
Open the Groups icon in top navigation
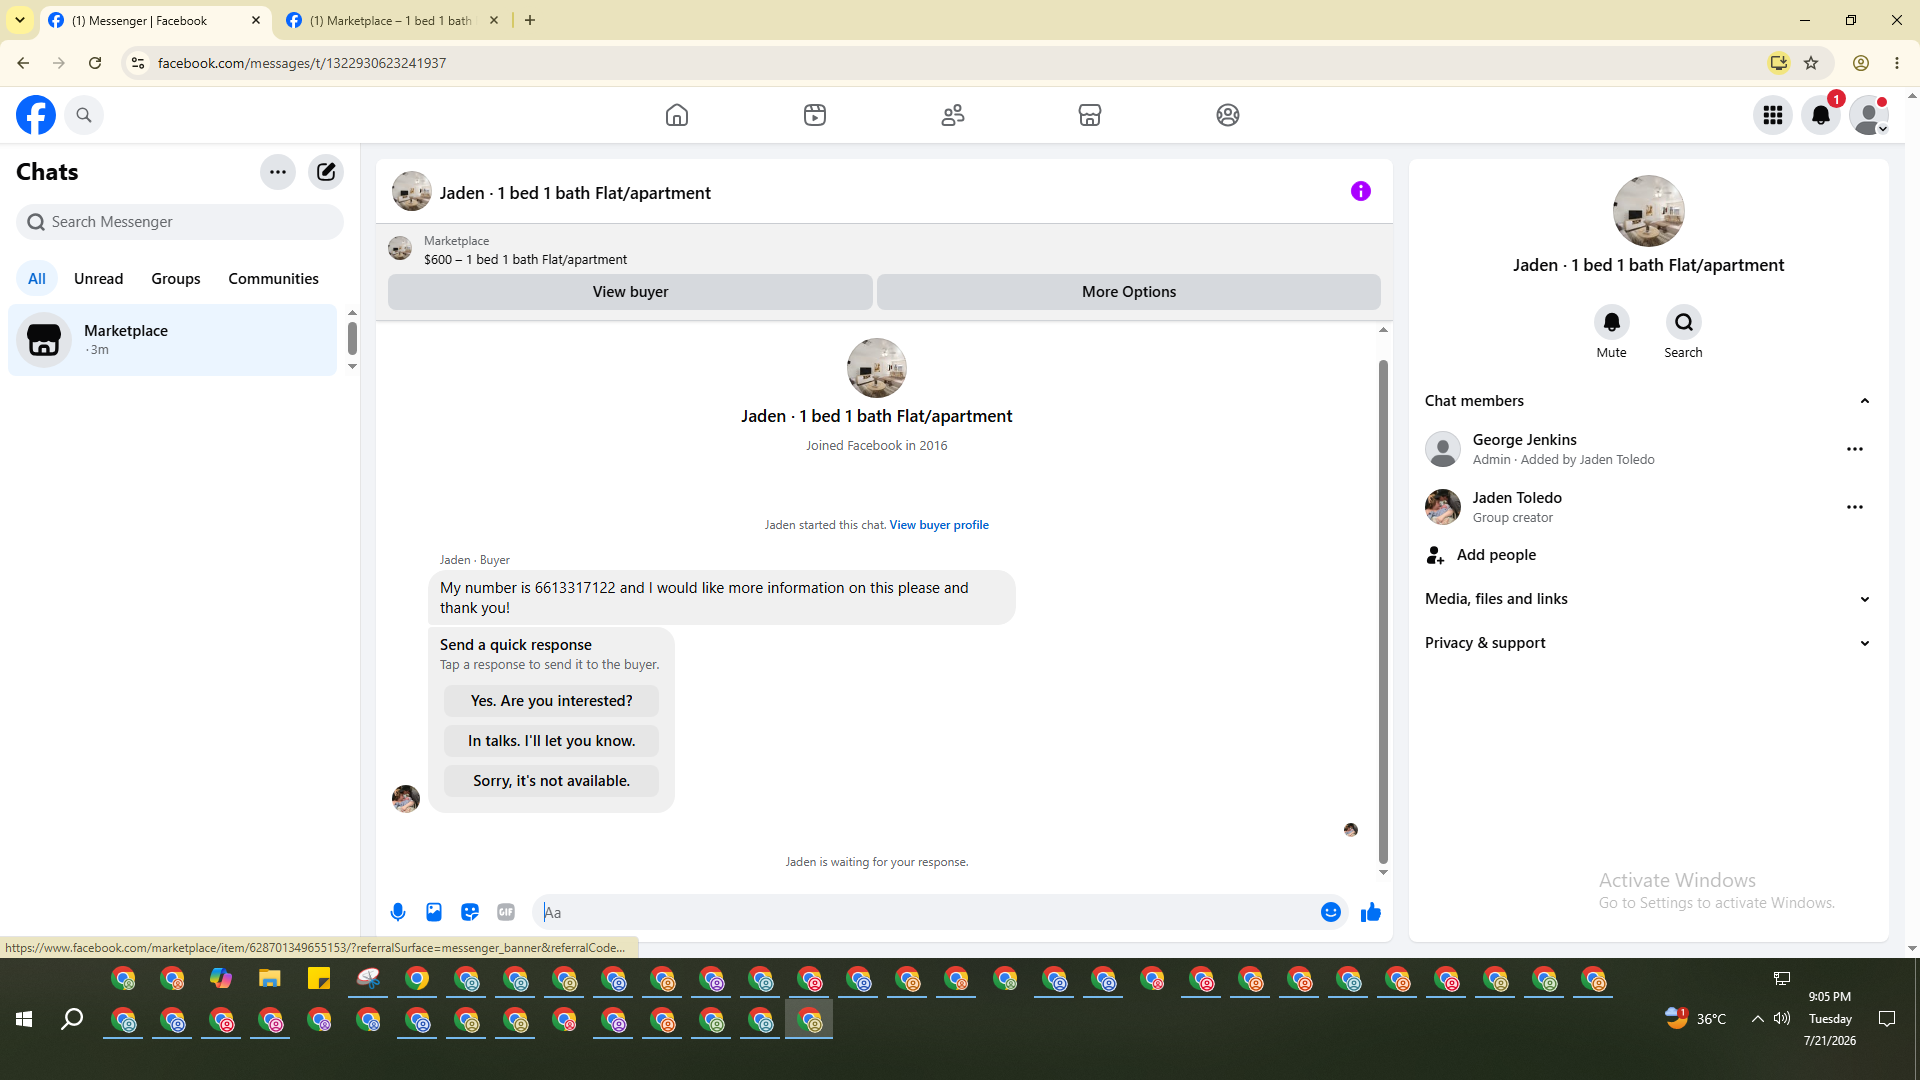click(1228, 115)
